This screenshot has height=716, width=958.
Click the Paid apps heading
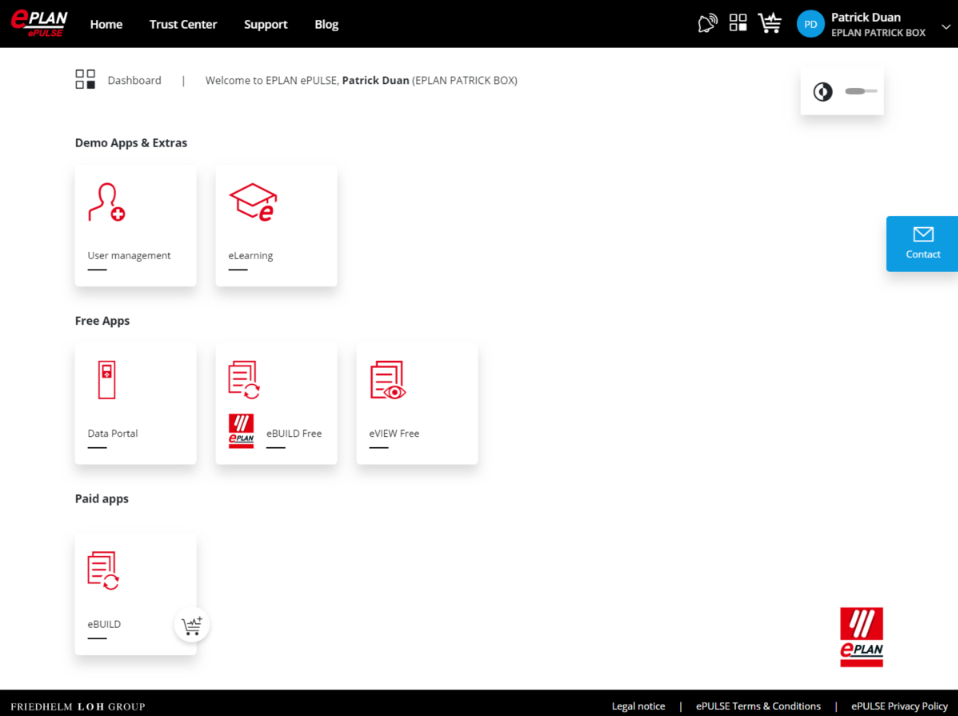pos(102,499)
